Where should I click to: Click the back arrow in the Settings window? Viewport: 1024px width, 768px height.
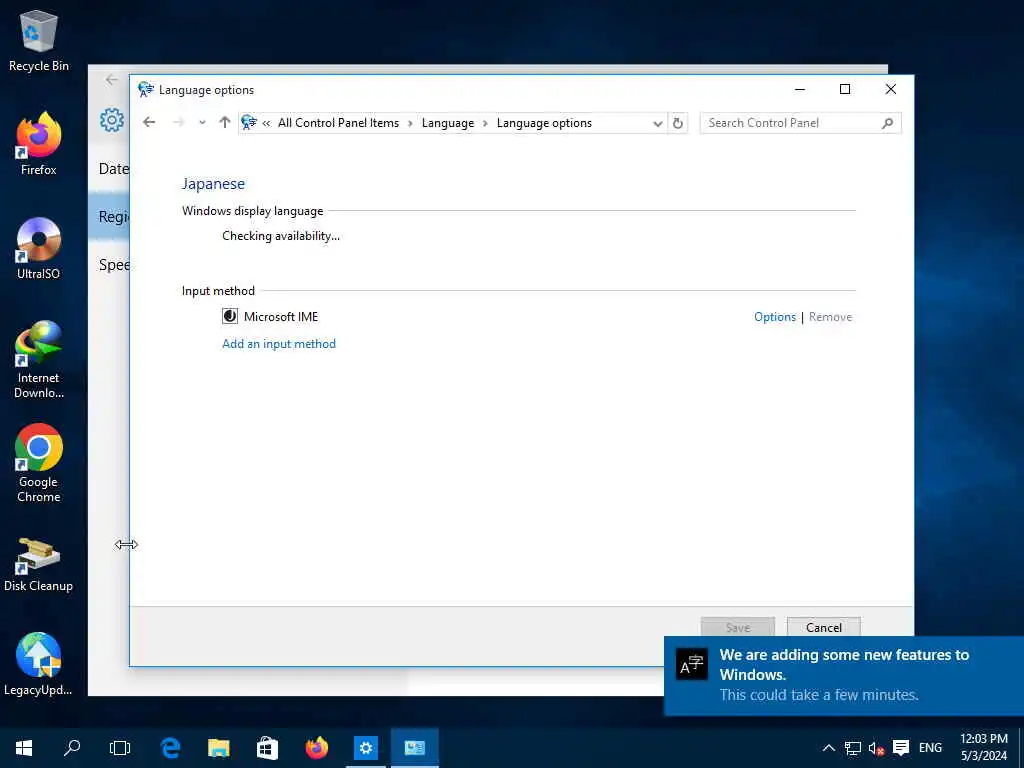pos(112,80)
